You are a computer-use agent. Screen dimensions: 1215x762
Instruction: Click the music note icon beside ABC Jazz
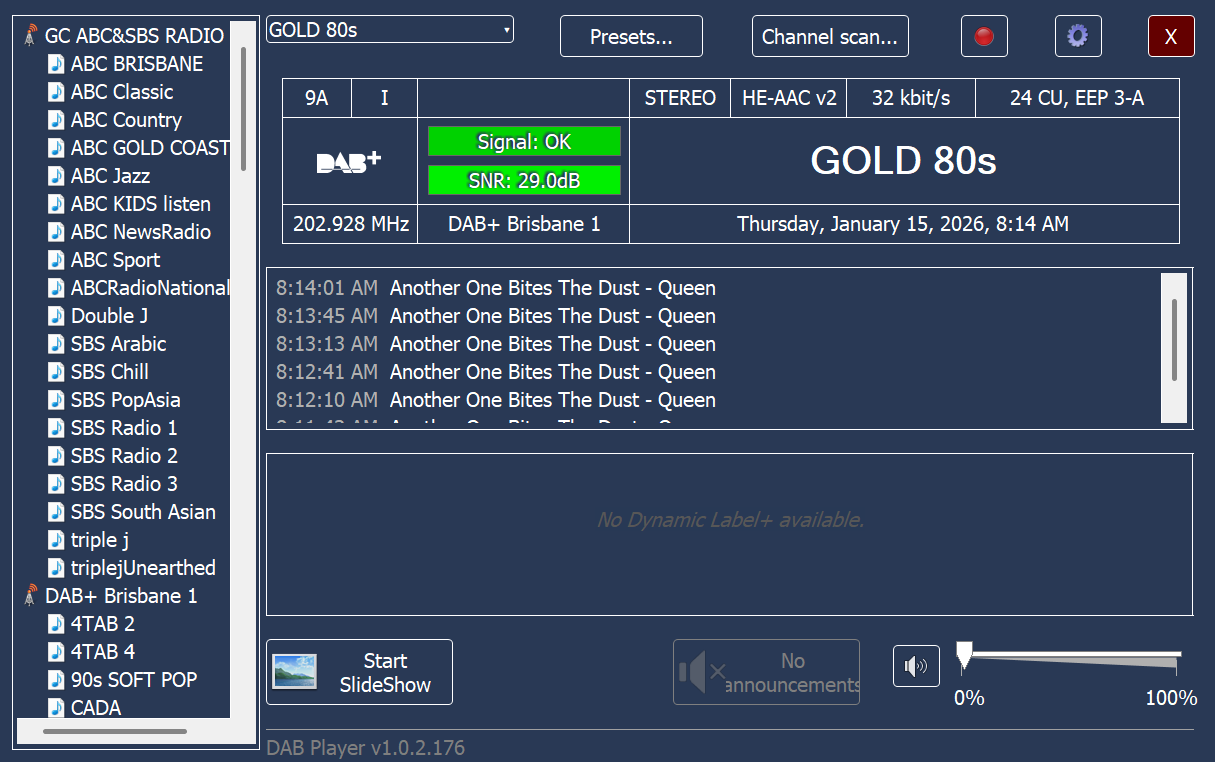[57, 176]
